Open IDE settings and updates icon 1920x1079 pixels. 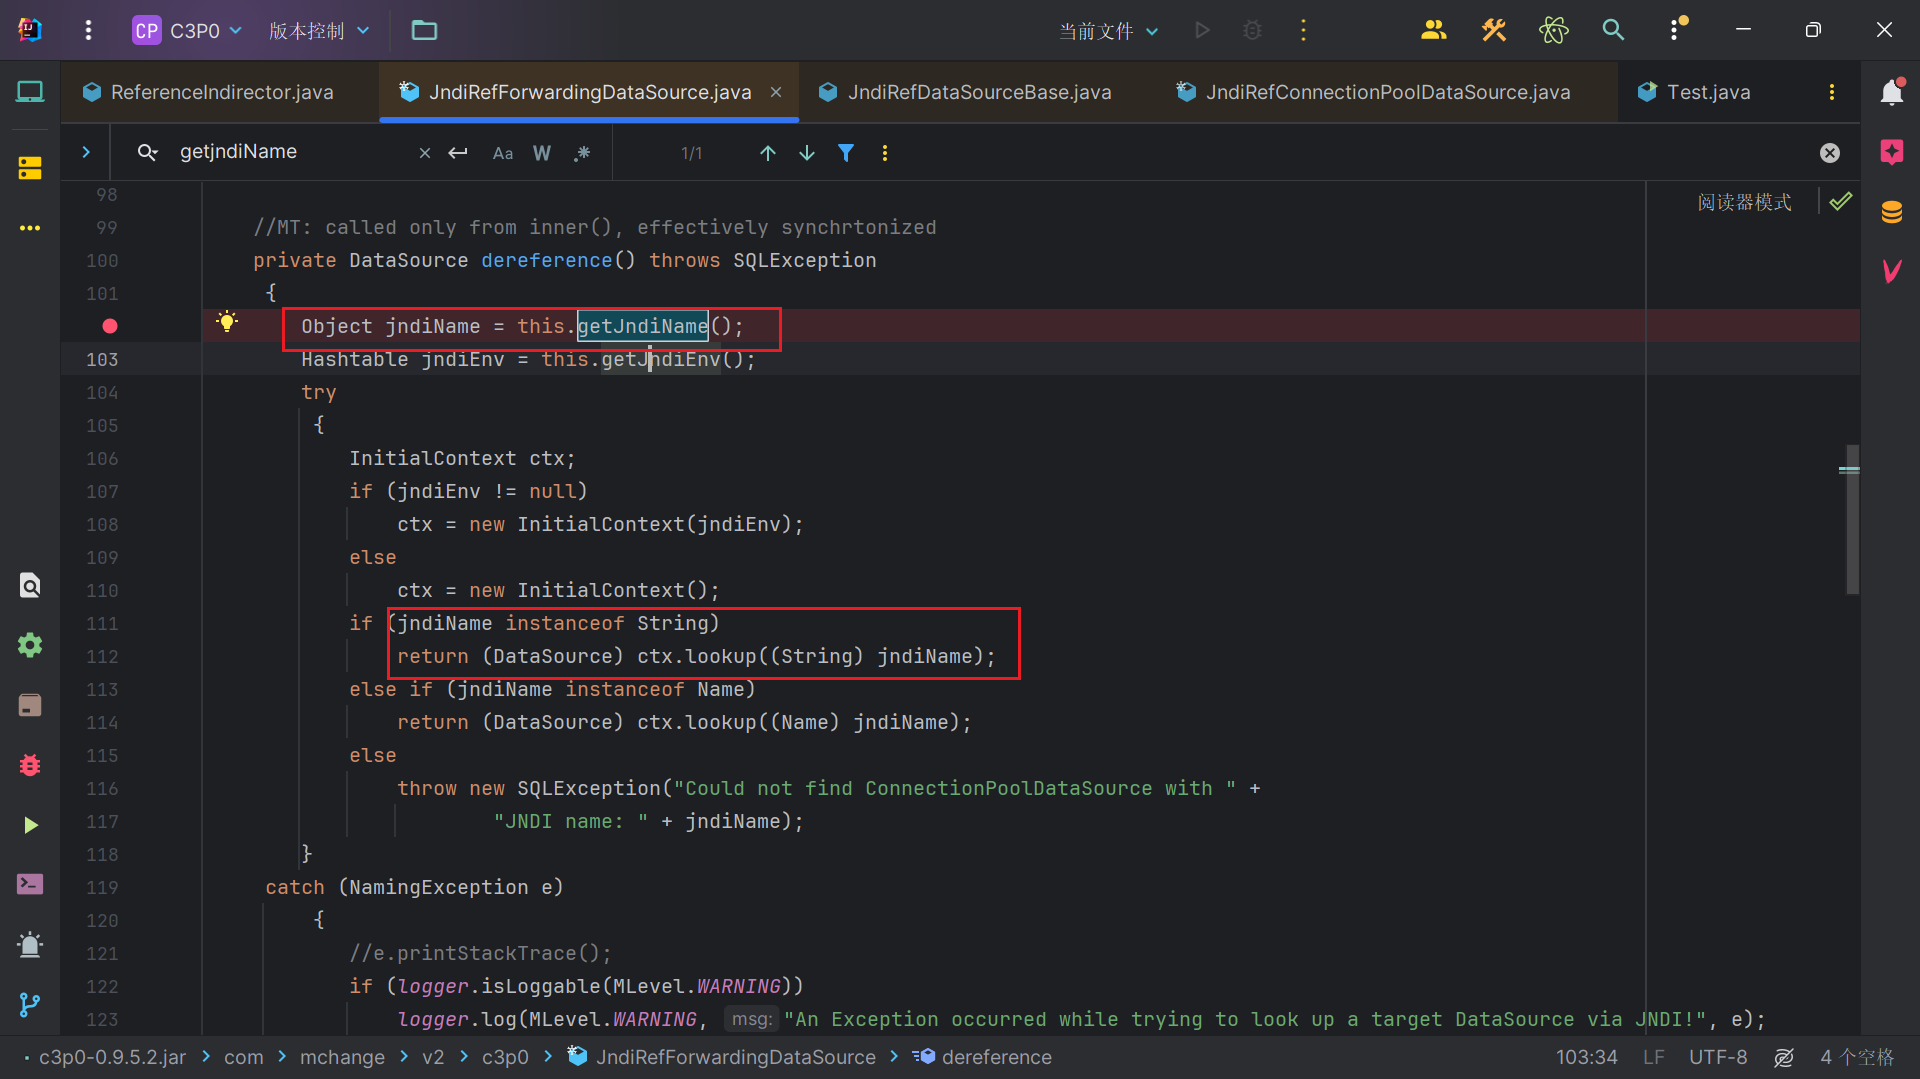click(1675, 30)
